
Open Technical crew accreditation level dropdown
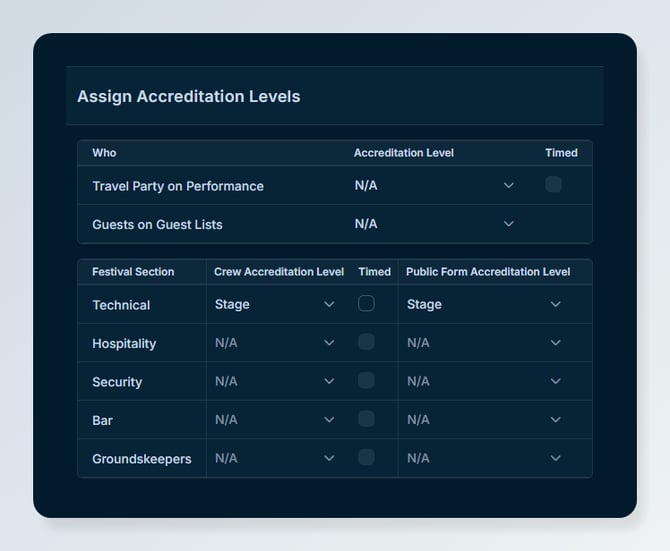[x=275, y=304]
